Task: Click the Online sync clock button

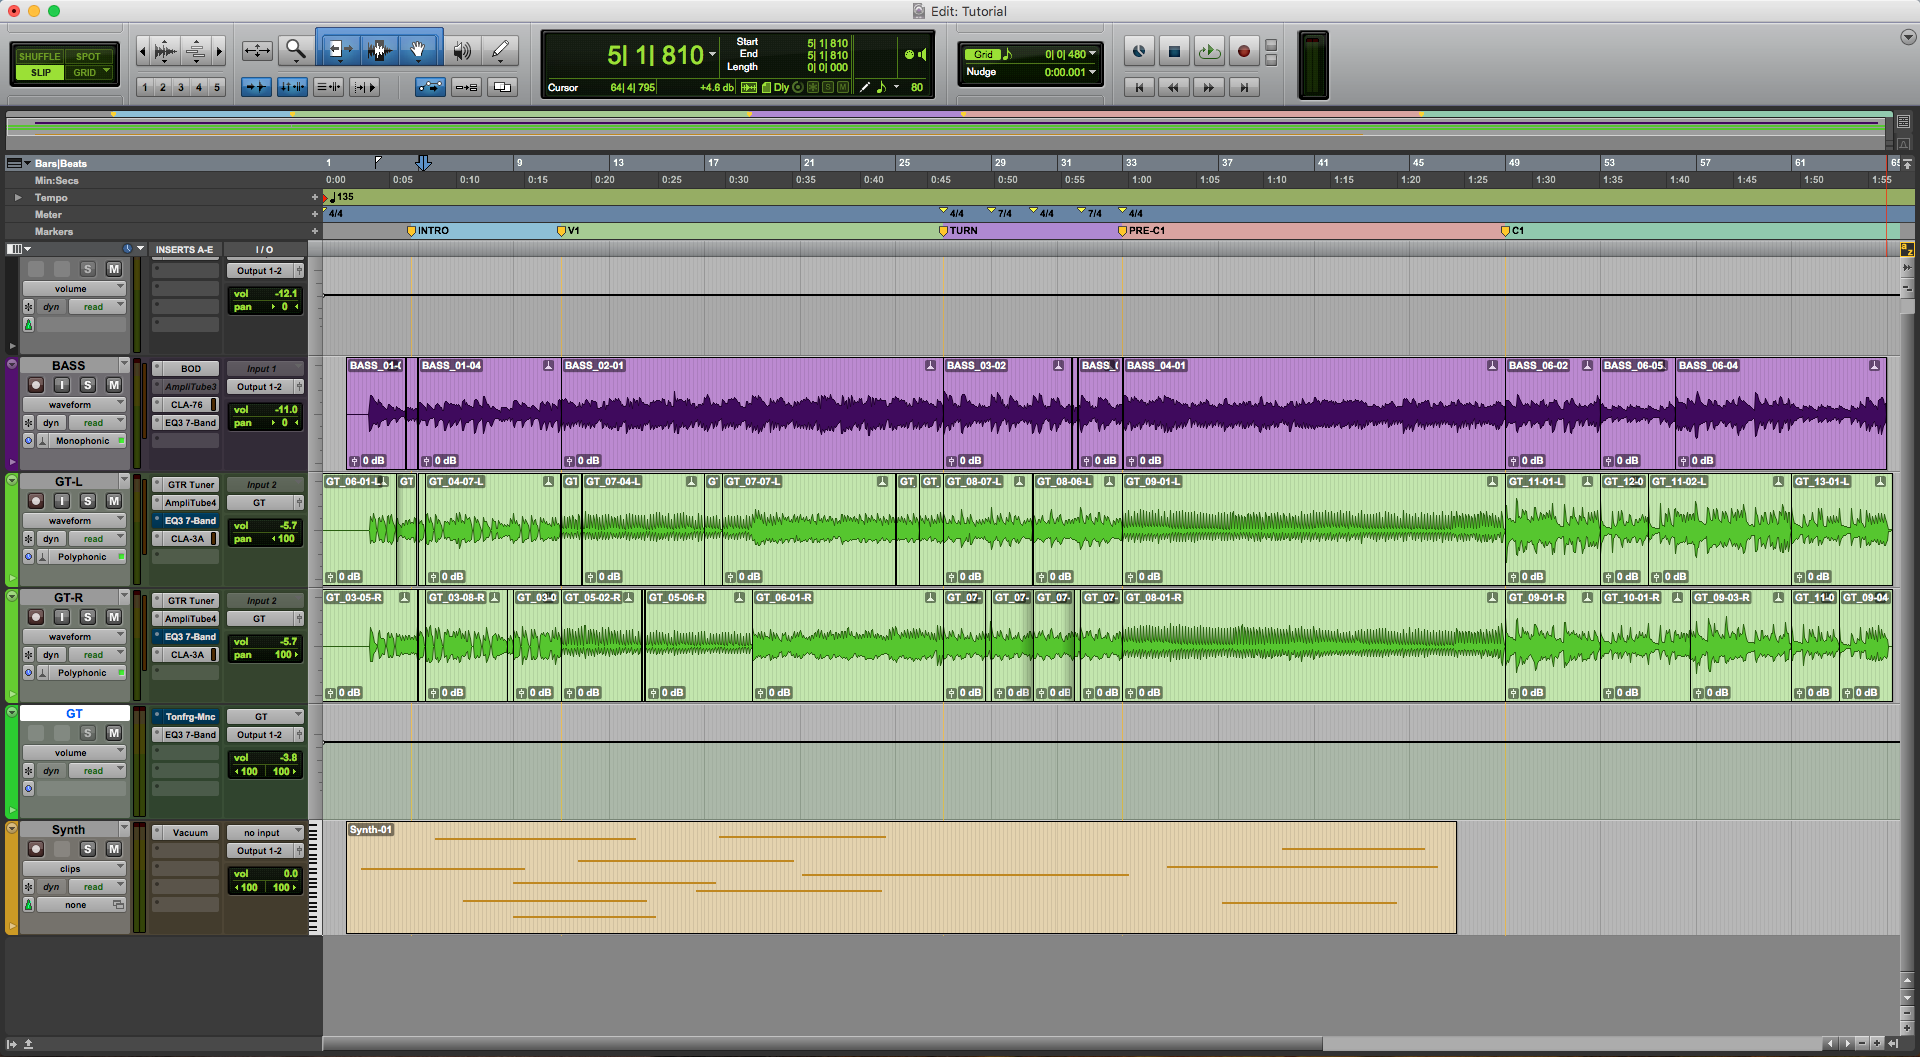Action: (x=1139, y=51)
